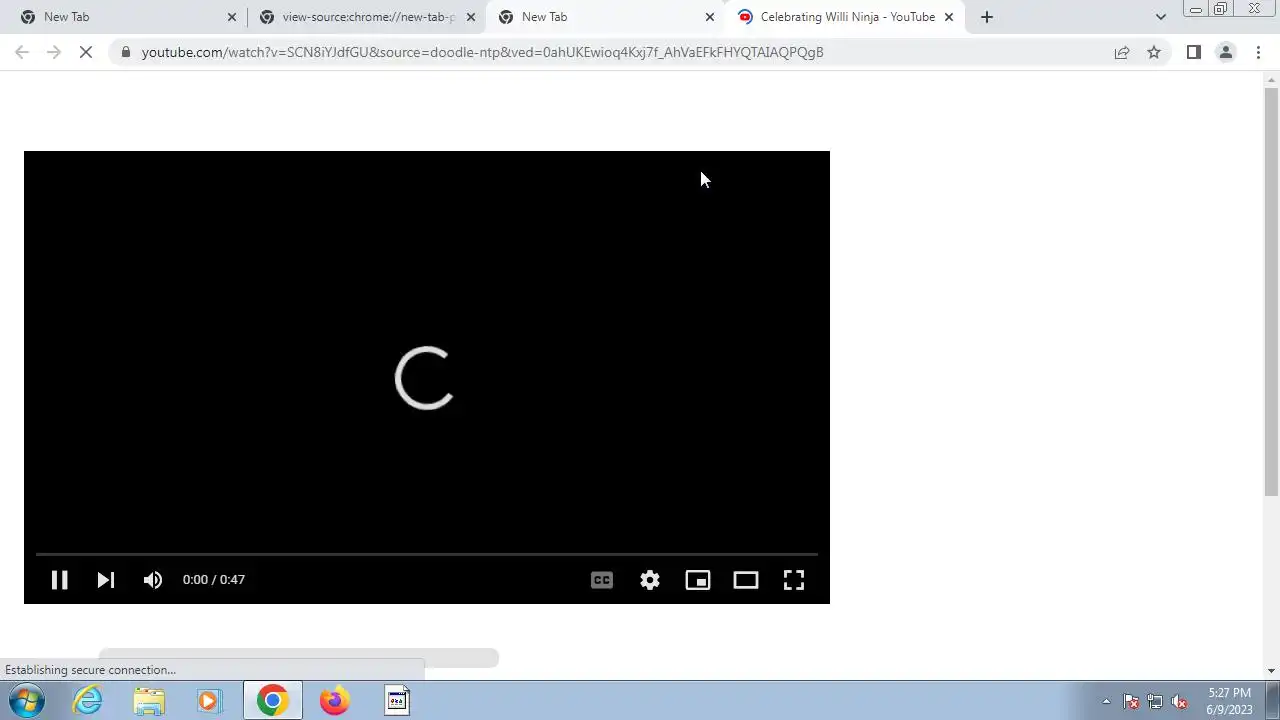Open Action Center flag icon
Viewport: 1280px width, 720px height.
click(x=1131, y=701)
